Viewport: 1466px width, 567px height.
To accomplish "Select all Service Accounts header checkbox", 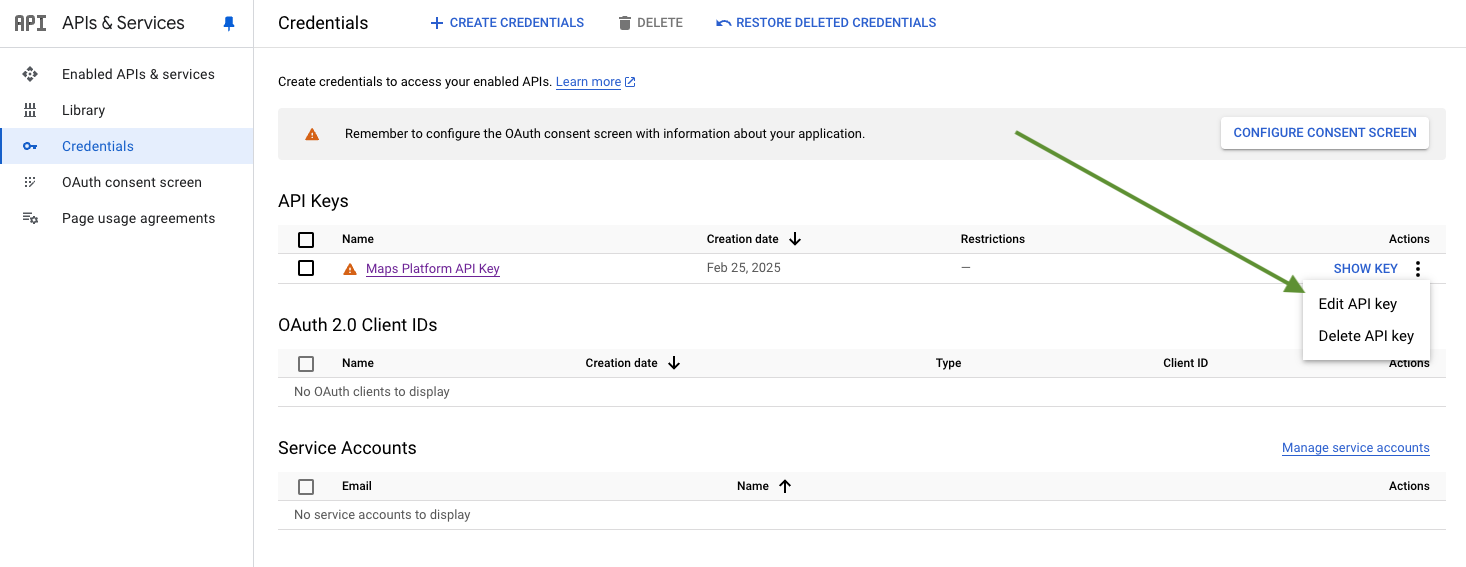I will (306, 487).
